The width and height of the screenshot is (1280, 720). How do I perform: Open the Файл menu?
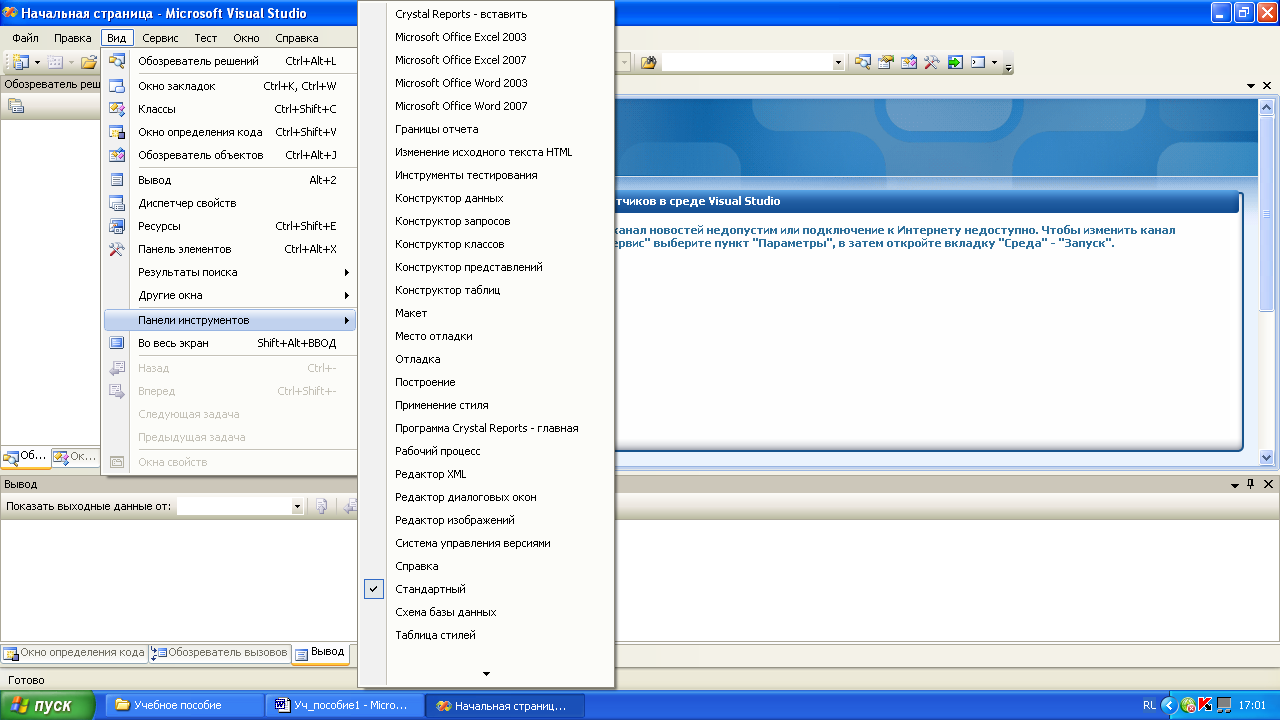point(26,38)
